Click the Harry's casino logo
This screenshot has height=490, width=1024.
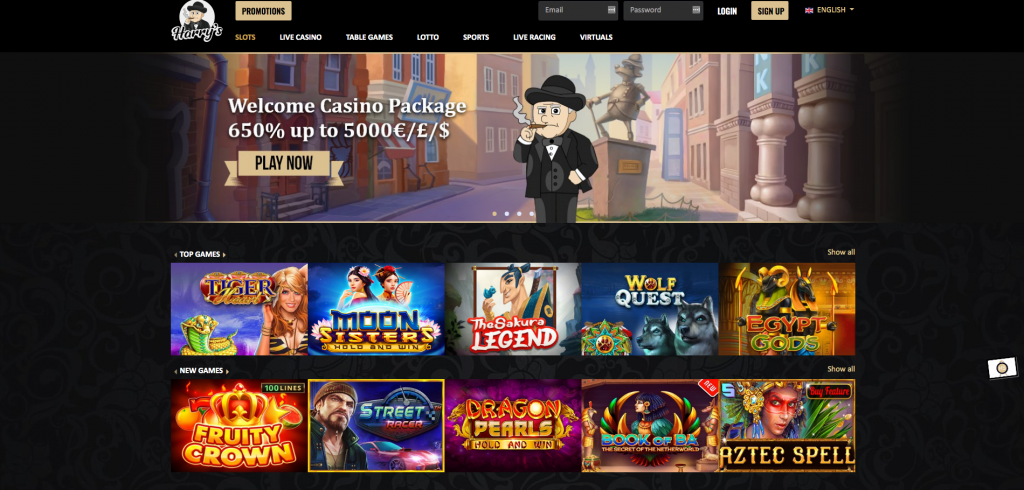pyautogui.click(x=197, y=22)
